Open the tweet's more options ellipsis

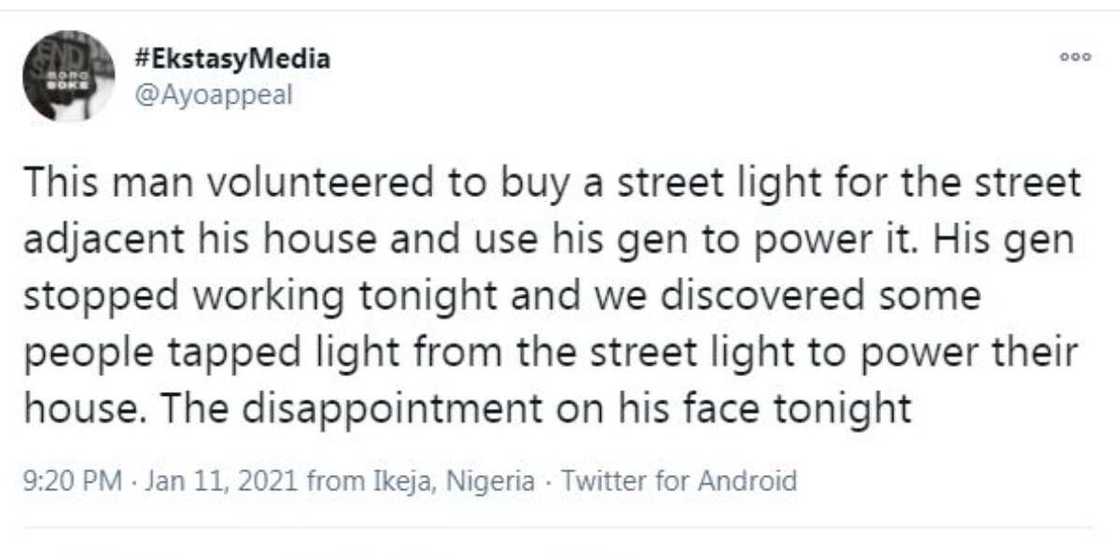pos(1075,58)
